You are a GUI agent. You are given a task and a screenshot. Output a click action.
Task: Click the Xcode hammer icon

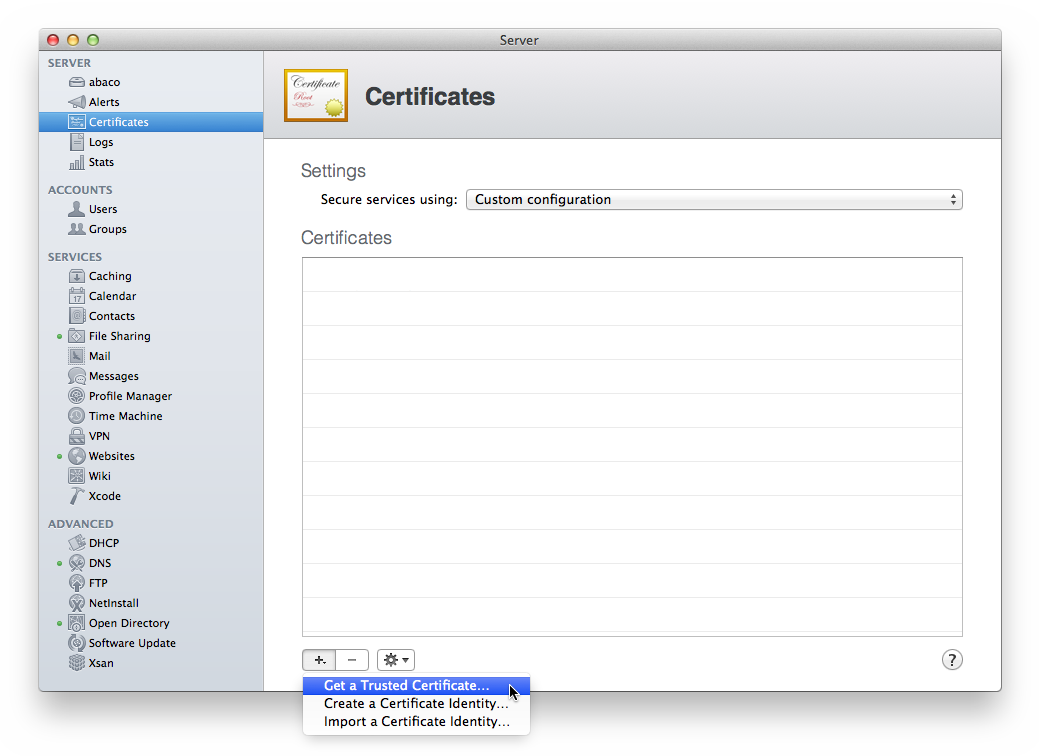[x=77, y=496]
